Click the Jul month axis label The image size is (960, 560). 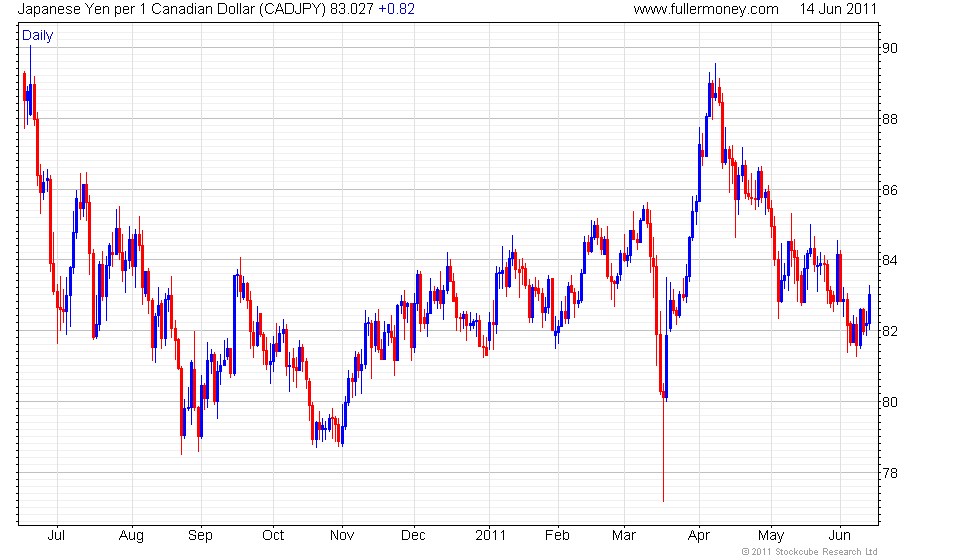point(56,536)
